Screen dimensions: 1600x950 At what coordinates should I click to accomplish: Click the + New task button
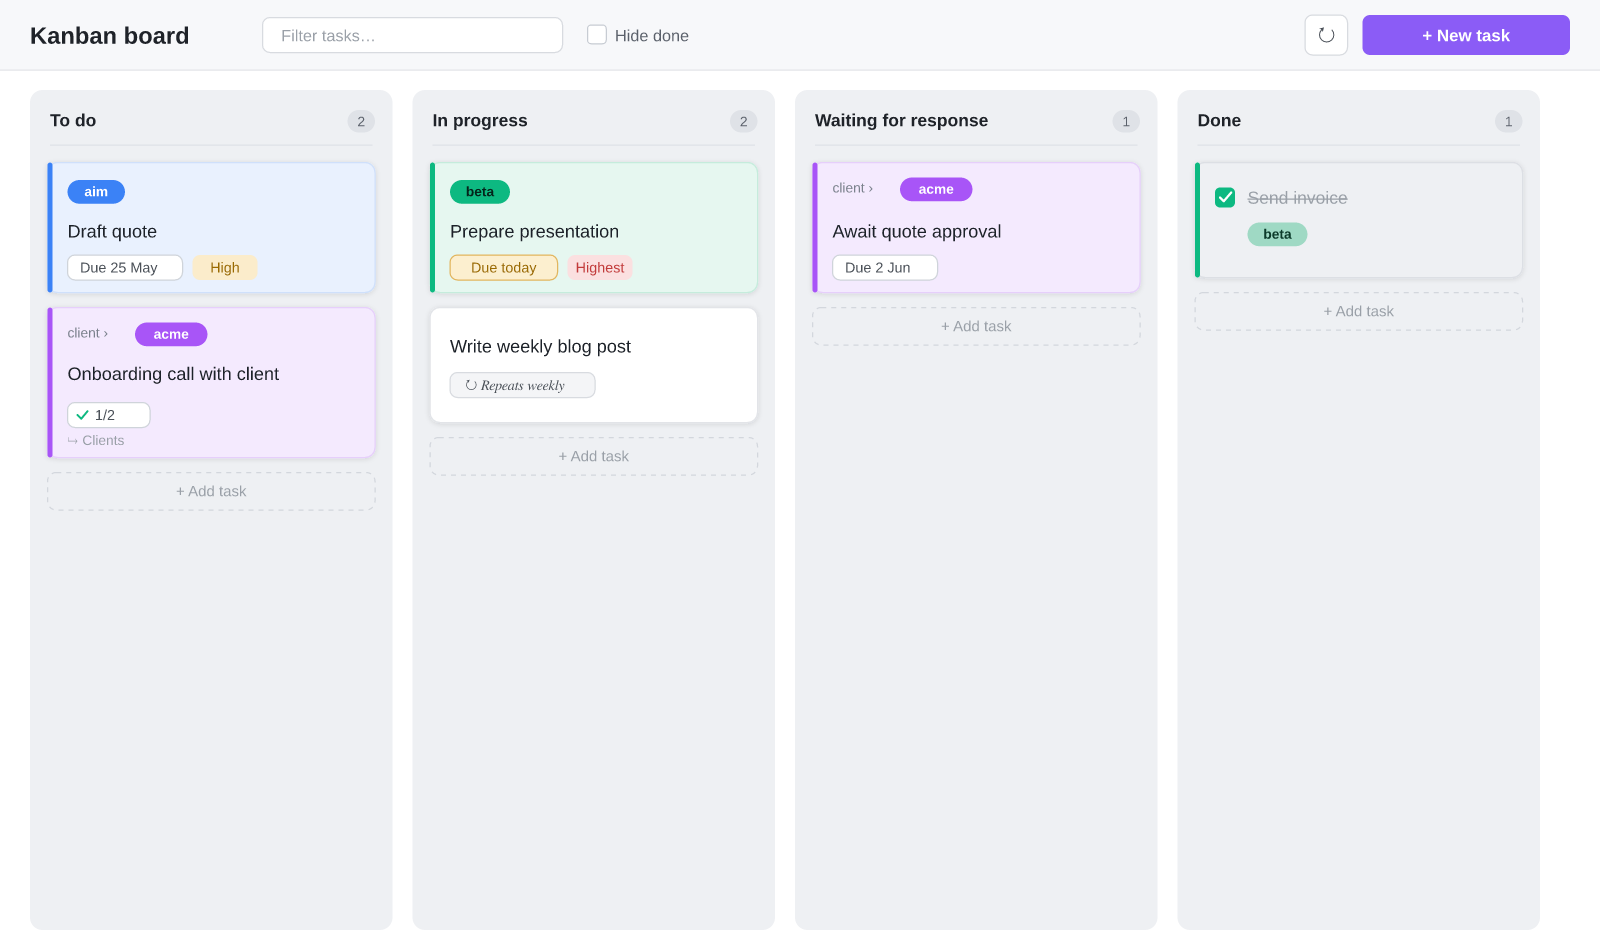(x=1466, y=35)
